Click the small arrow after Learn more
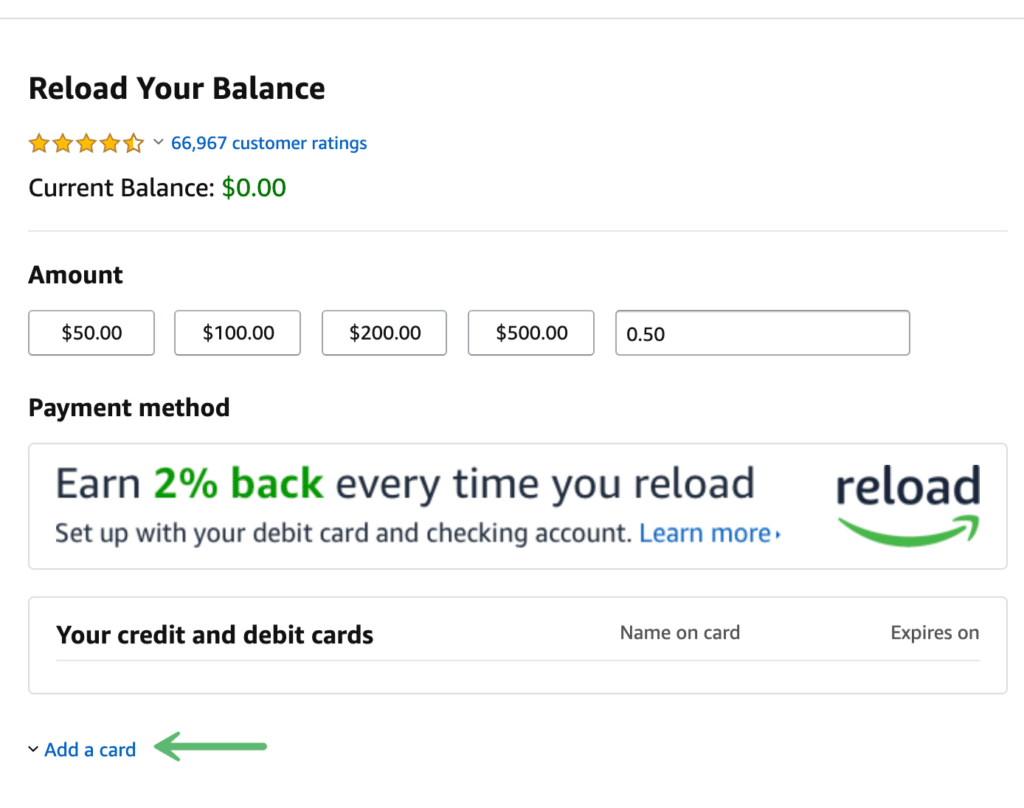 point(778,535)
